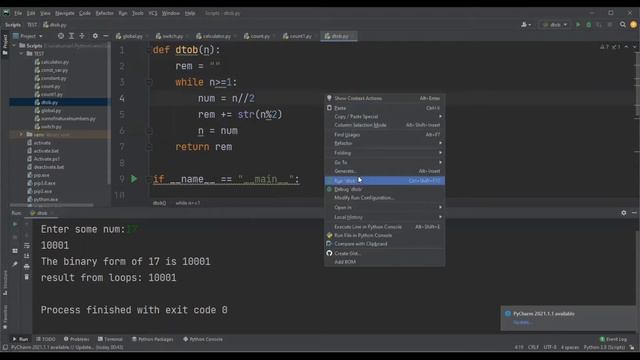
Task: Select Generate in the context menu
Action: click(x=384, y=171)
